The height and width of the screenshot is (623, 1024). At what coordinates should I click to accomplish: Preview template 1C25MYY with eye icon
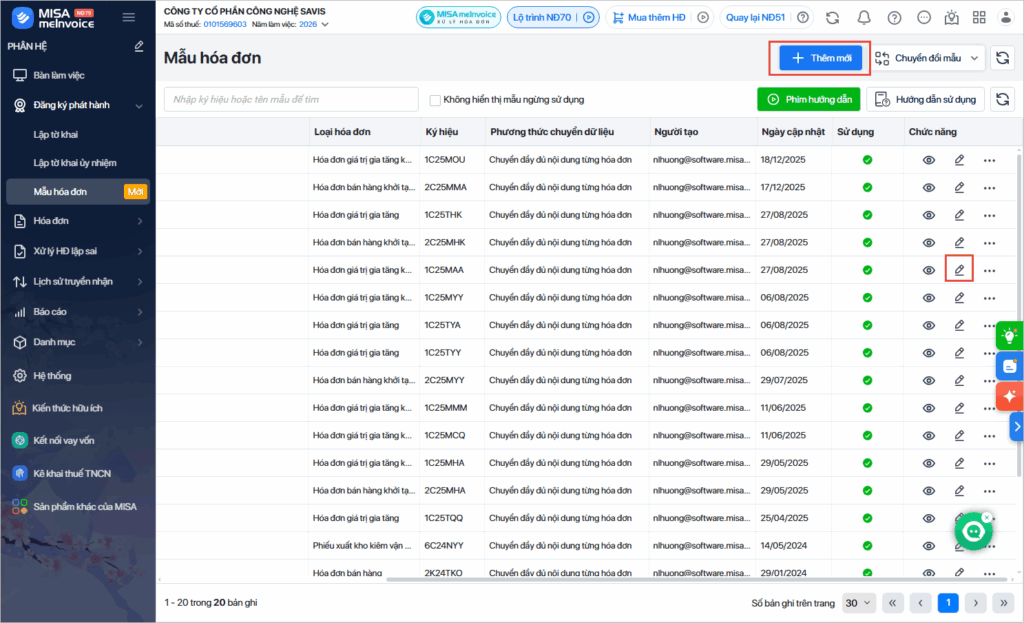(929, 298)
